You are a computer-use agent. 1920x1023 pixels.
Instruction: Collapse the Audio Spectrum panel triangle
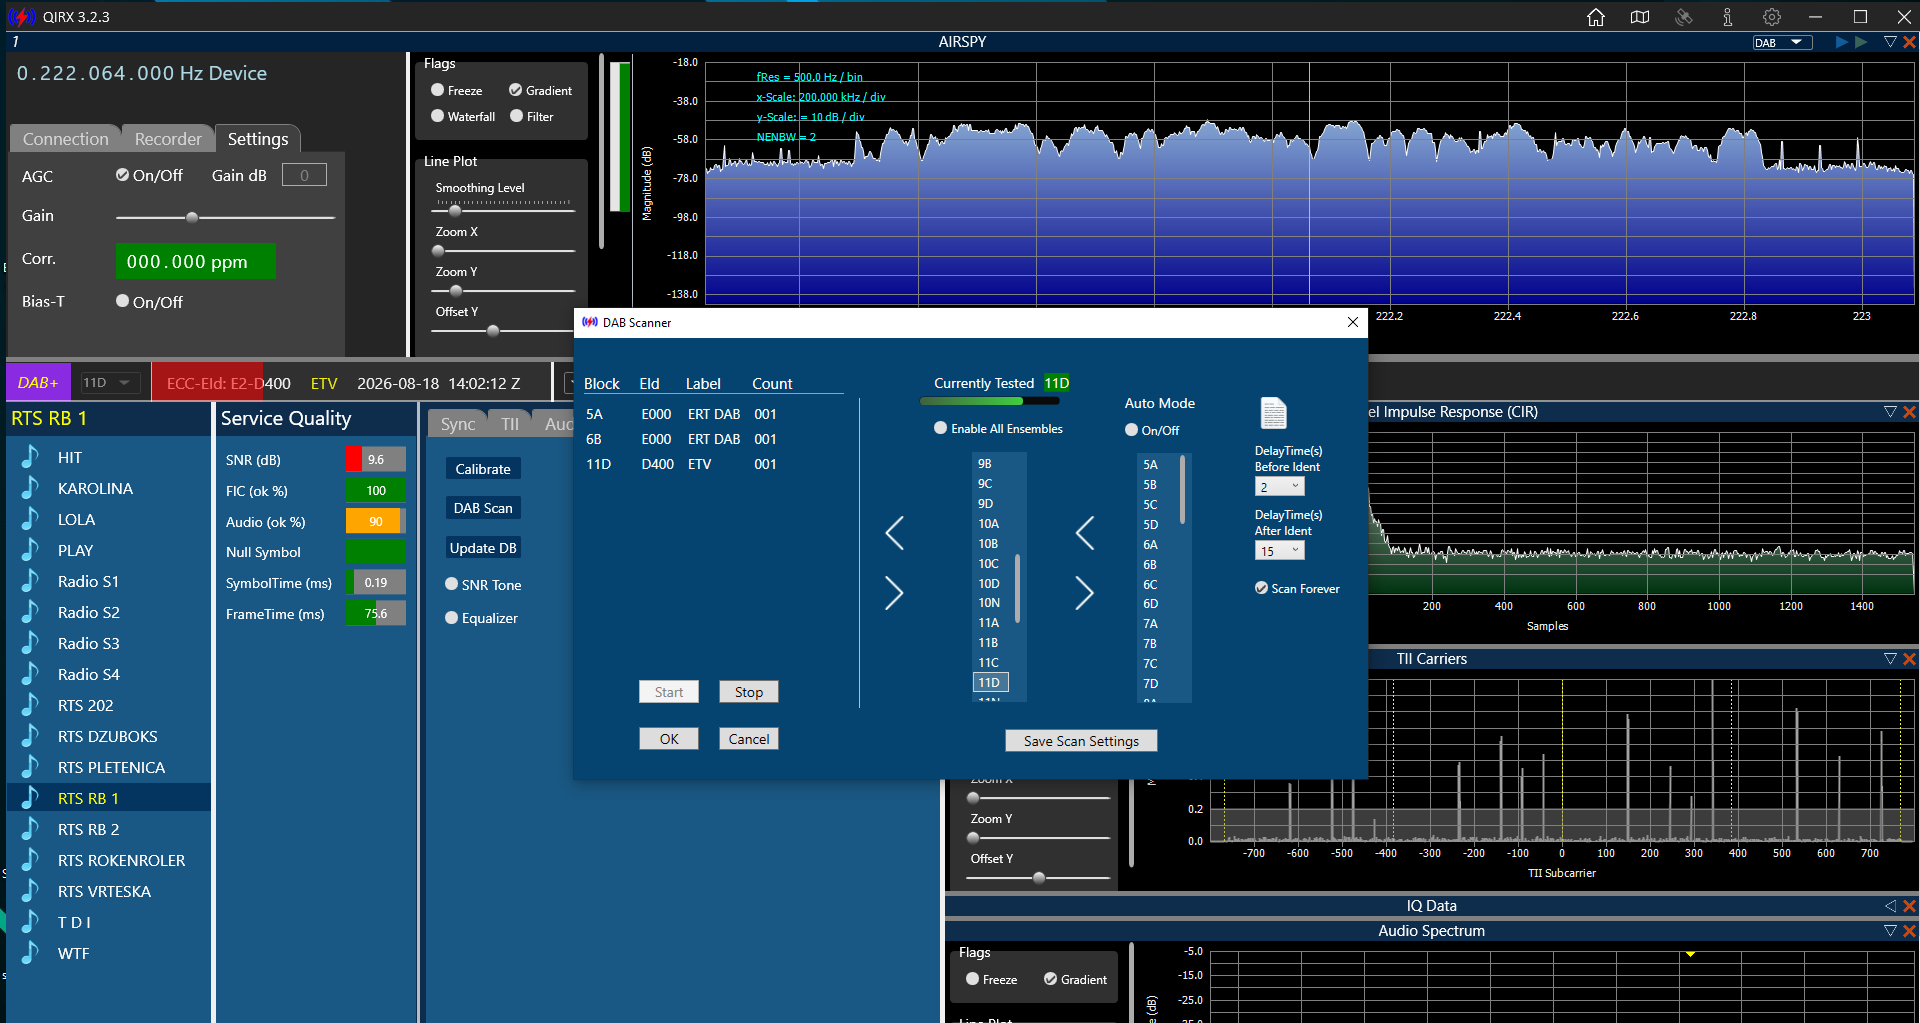pos(1890,931)
